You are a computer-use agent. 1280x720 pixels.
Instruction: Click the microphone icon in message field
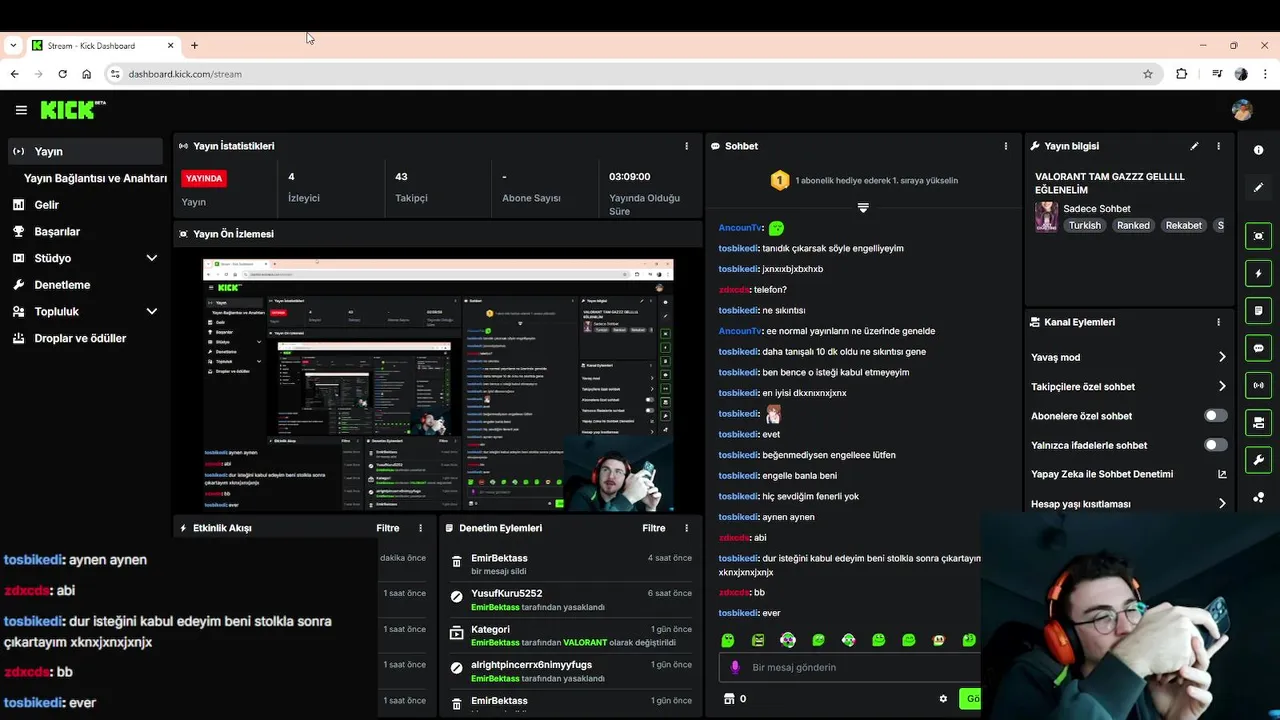[735, 667]
